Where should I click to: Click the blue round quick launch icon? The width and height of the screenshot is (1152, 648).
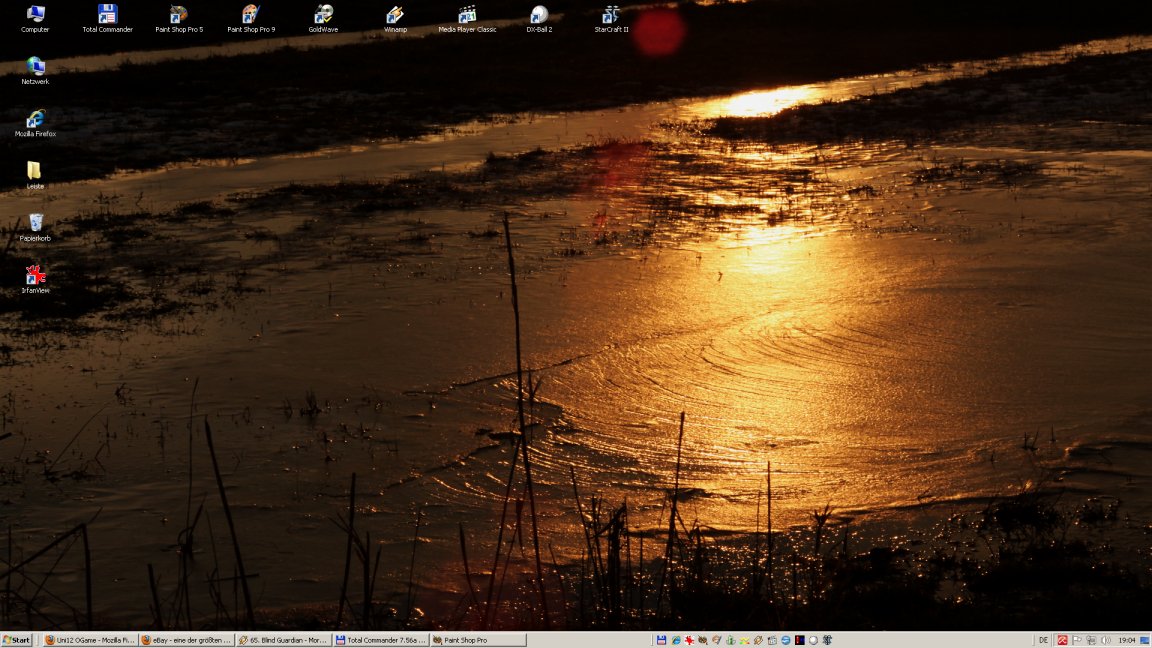coord(785,640)
